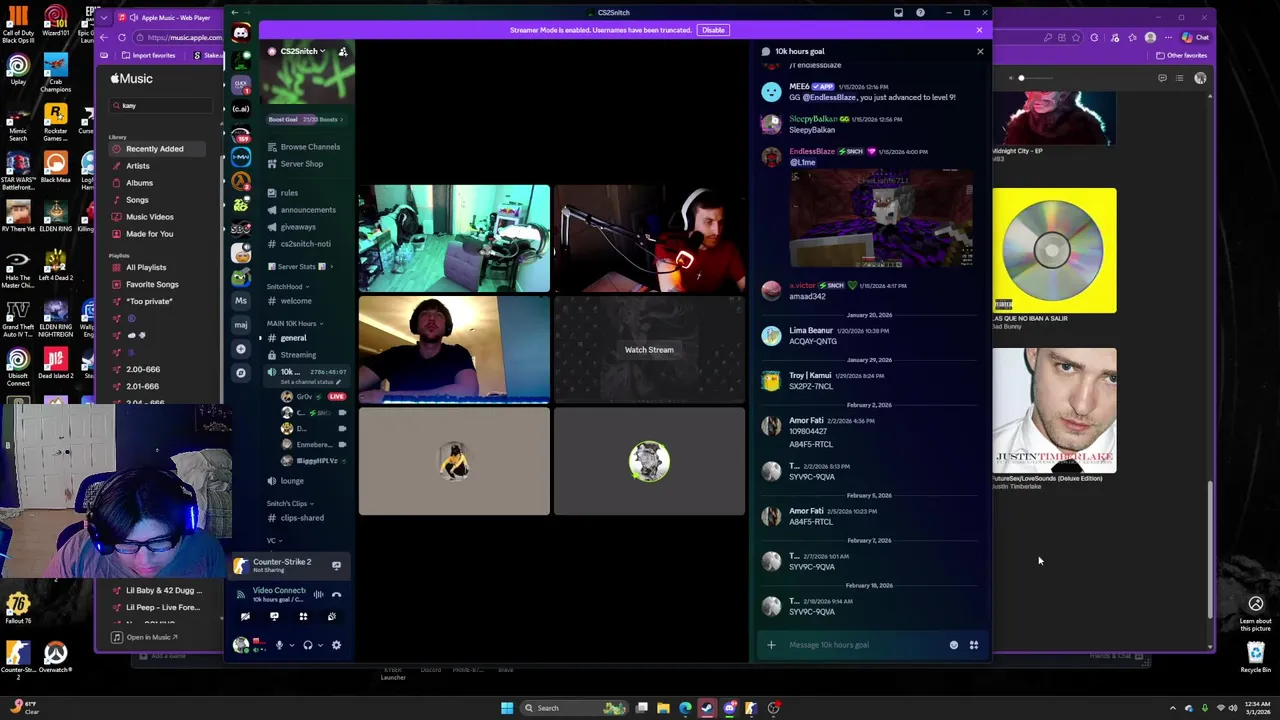Collapse the MAIN 10K Hours category
Screen dimensions: 1280x720
coord(295,323)
